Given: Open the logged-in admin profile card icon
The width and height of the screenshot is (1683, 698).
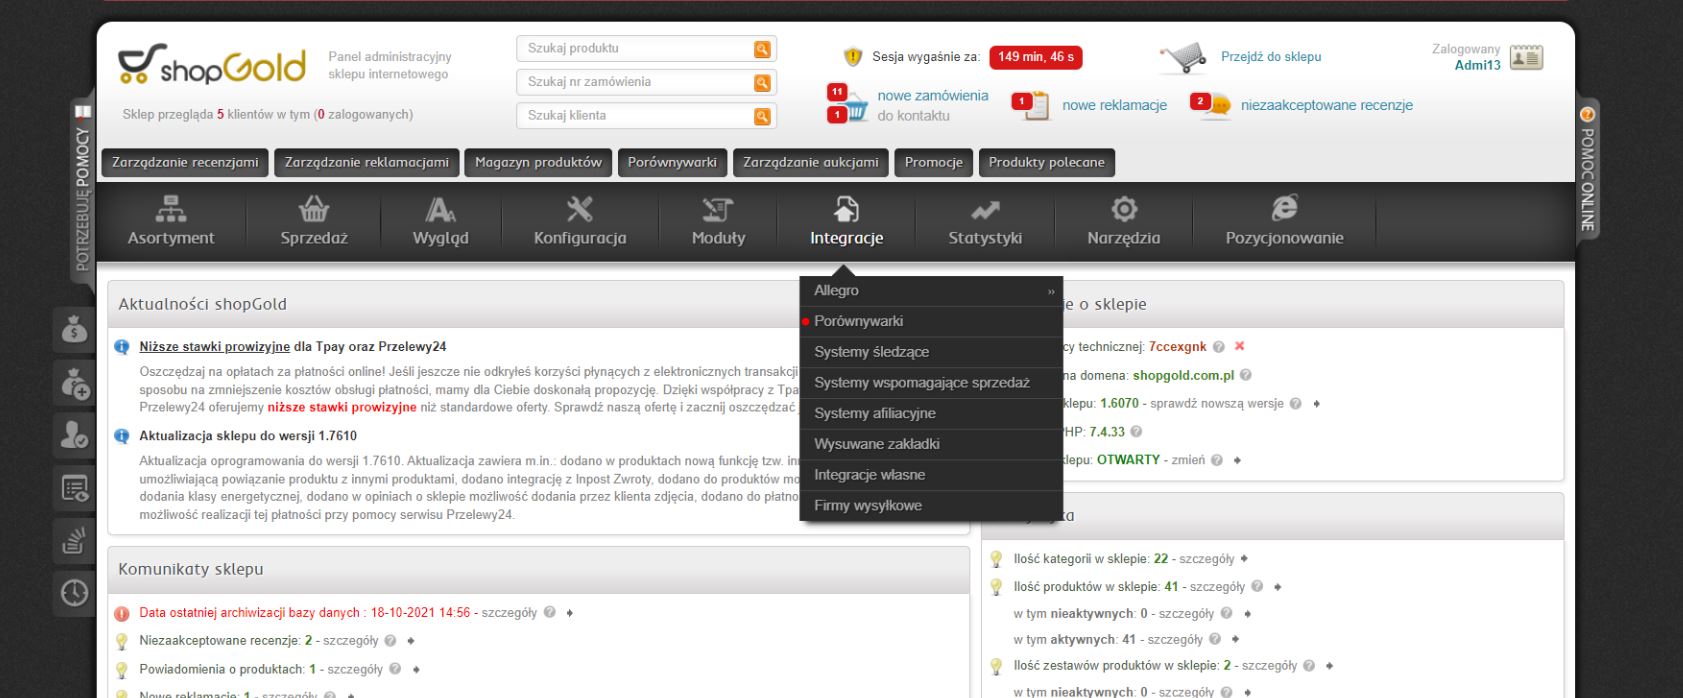Looking at the screenshot, I should click(x=1525, y=57).
